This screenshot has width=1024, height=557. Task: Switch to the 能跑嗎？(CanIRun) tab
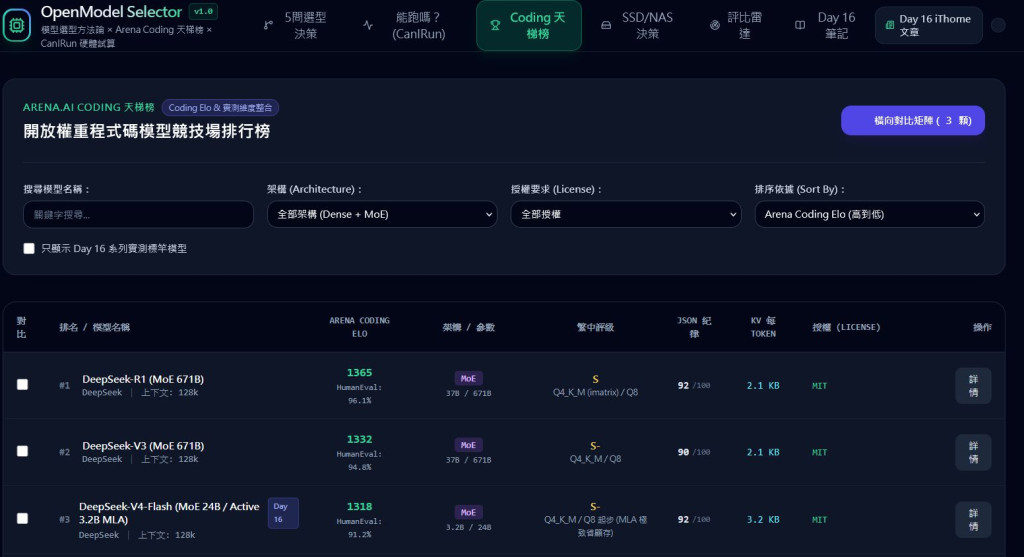[x=408, y=25]
